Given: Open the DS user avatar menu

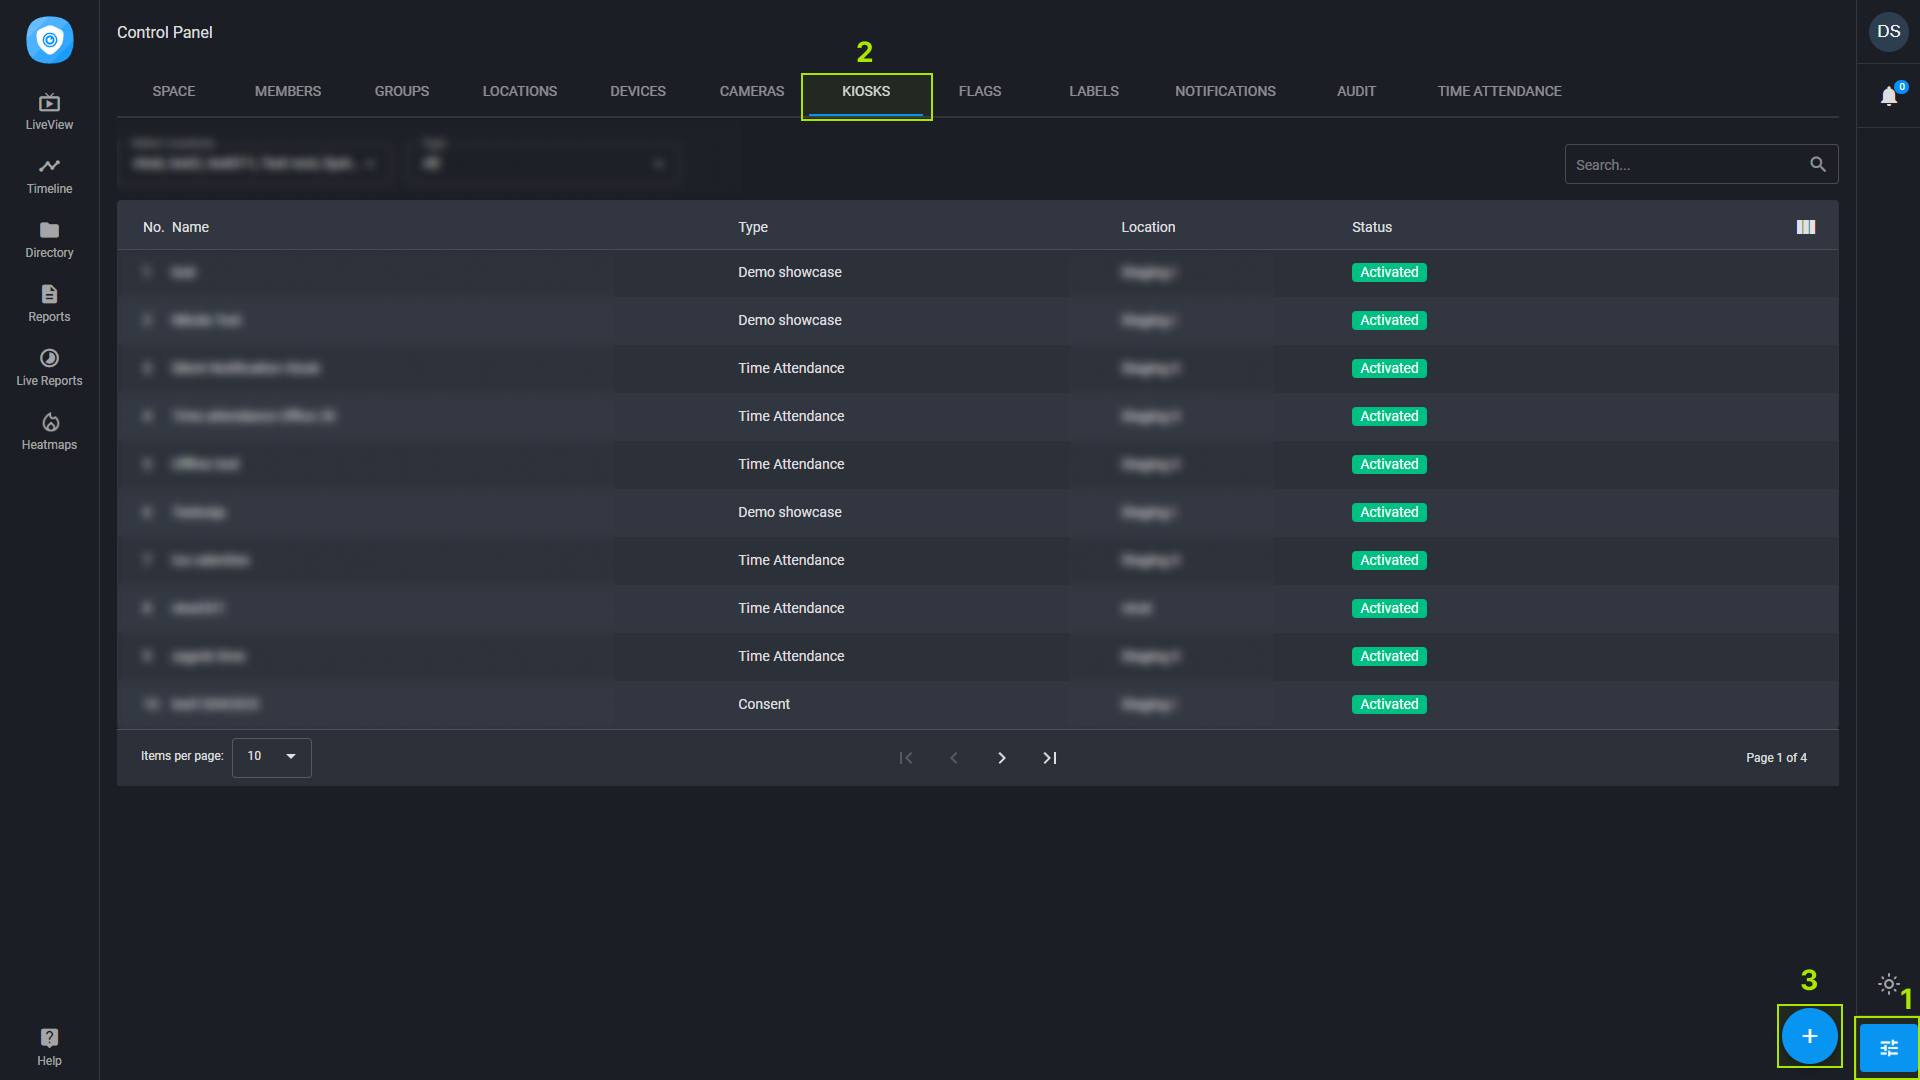Looking at the screenshot, I should (1888, 32).
